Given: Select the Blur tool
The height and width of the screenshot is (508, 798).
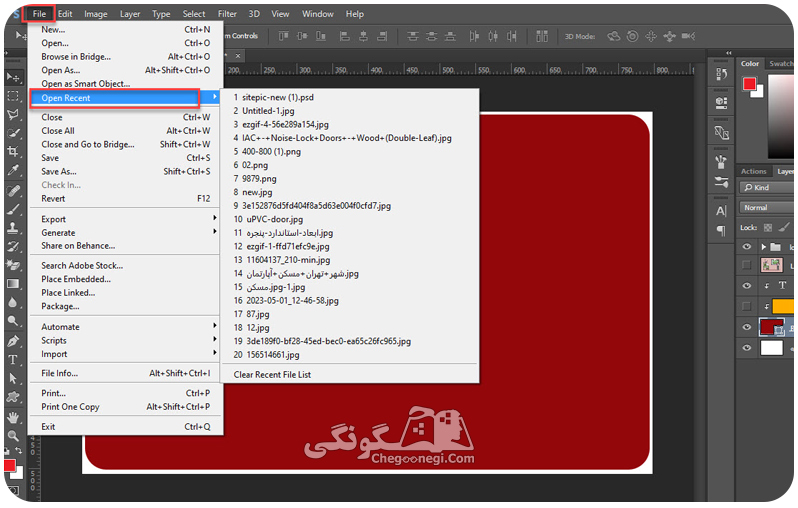Looking at the screenshot, I should [13, 302].
